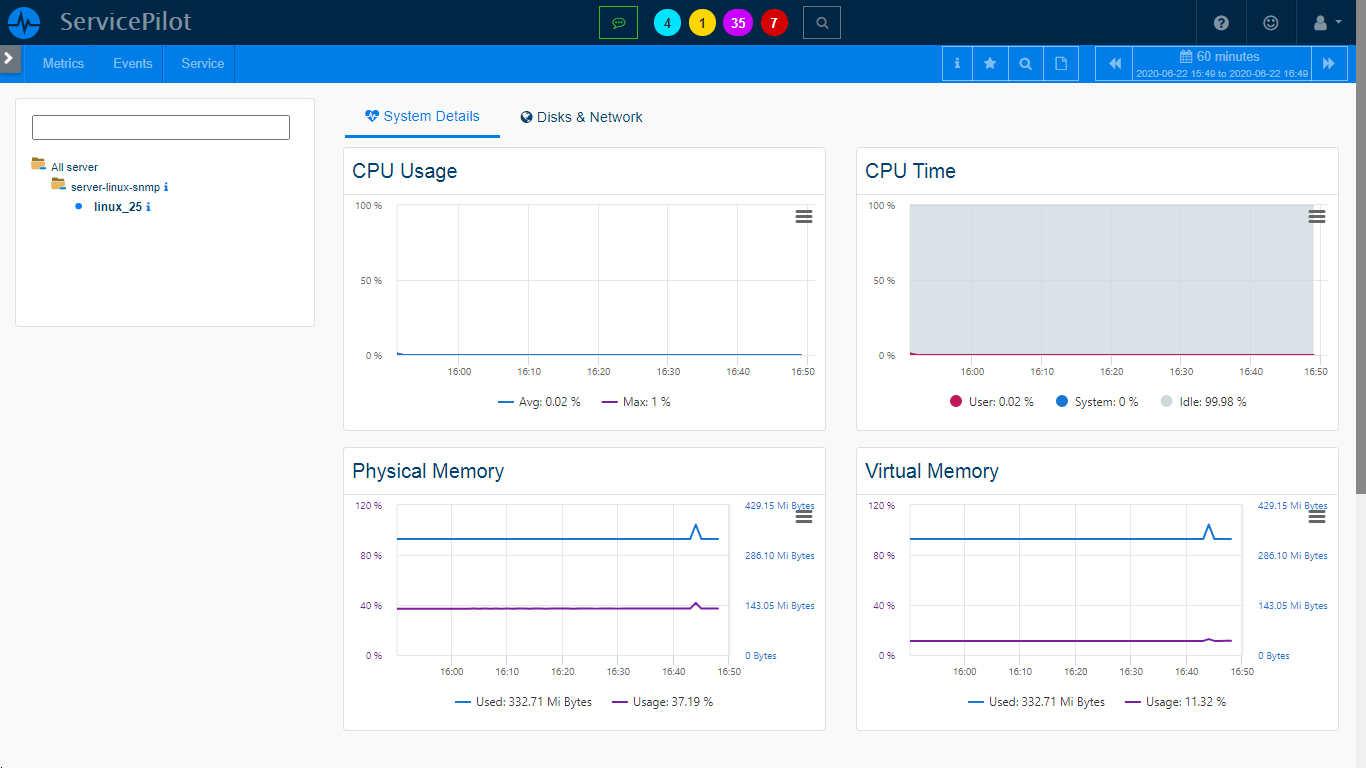This screenshot has height=768, width=1366.
Task: Open CPU Usage chart hamburger menu
Action: (x=803, y=217)
